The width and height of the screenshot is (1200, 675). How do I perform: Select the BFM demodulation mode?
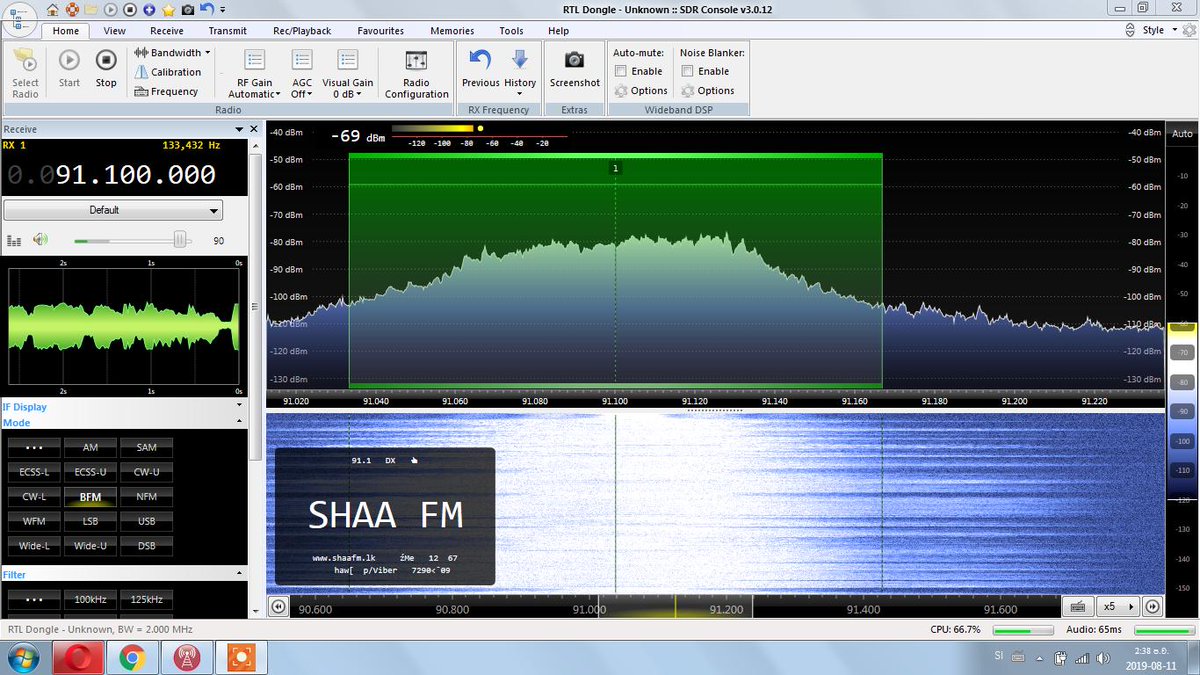click(x=89, y=496)
